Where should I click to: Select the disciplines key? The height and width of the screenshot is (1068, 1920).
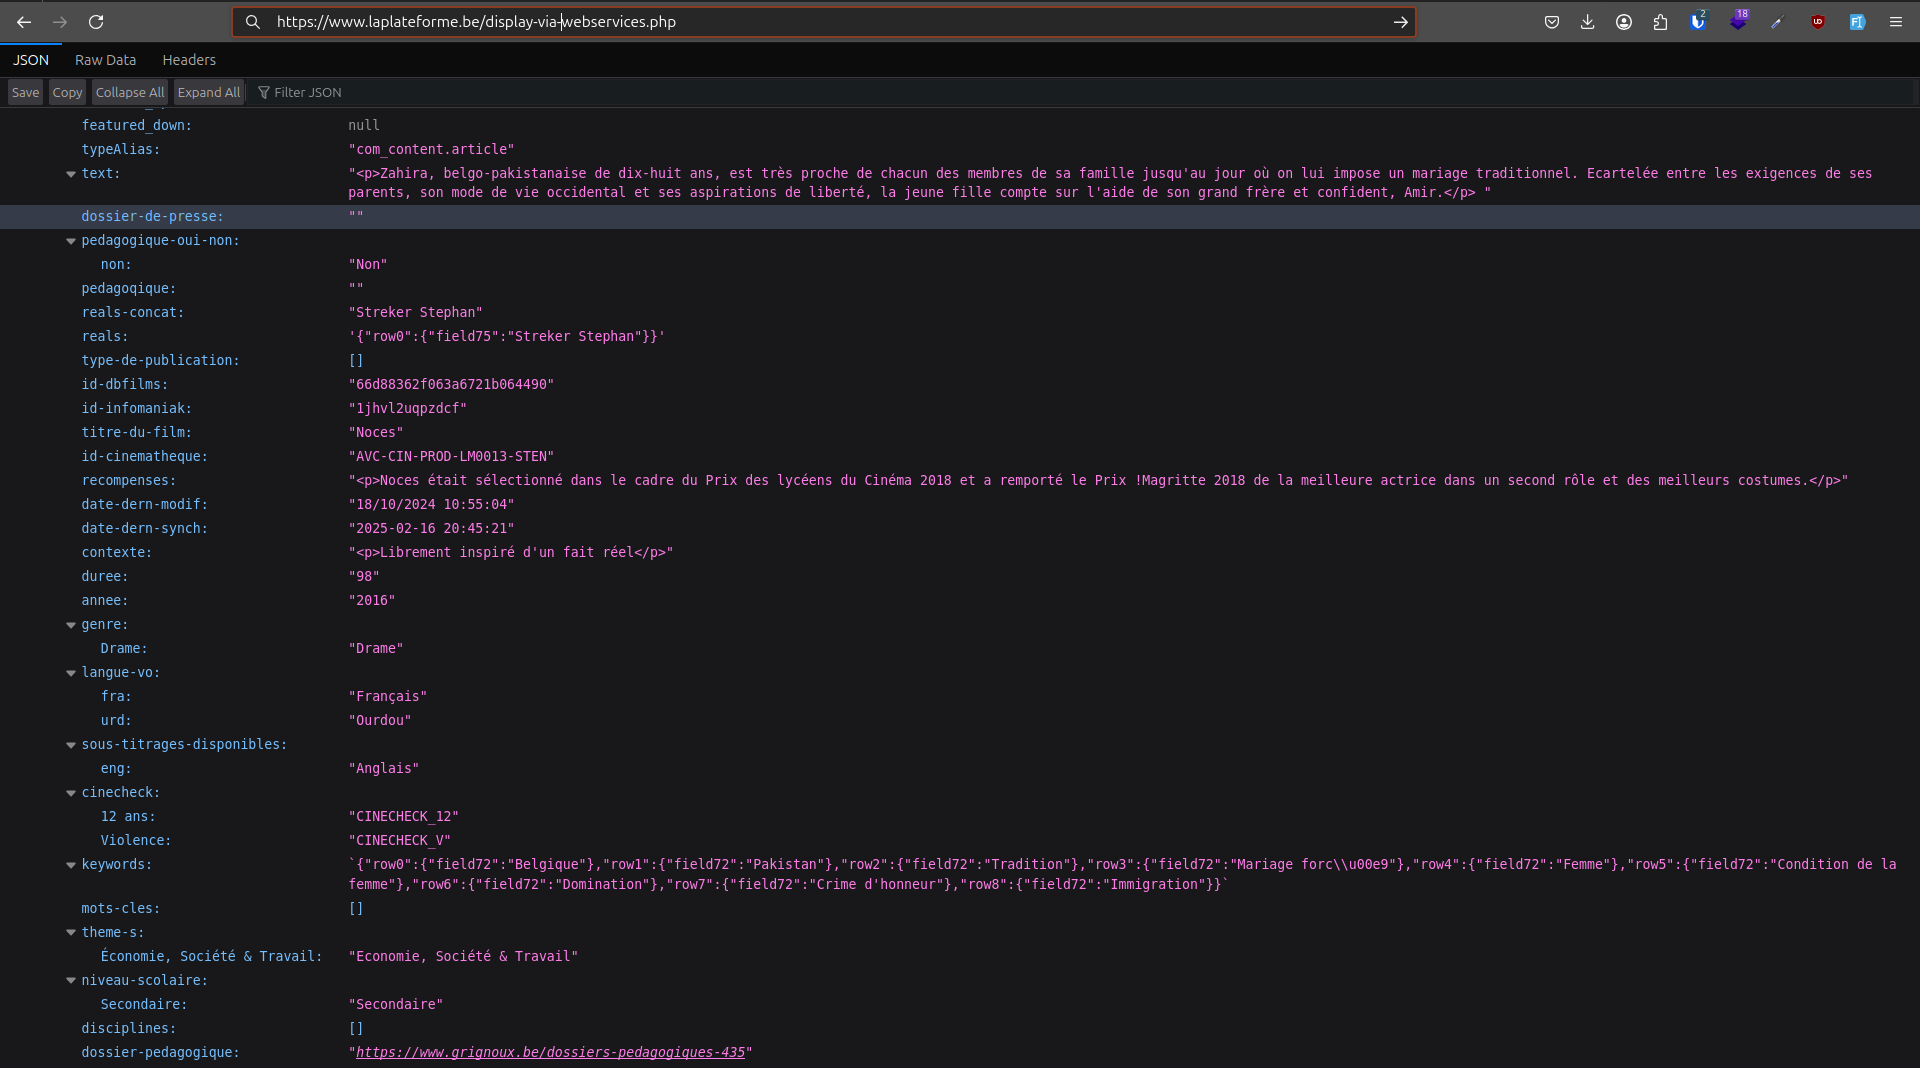128,1028
